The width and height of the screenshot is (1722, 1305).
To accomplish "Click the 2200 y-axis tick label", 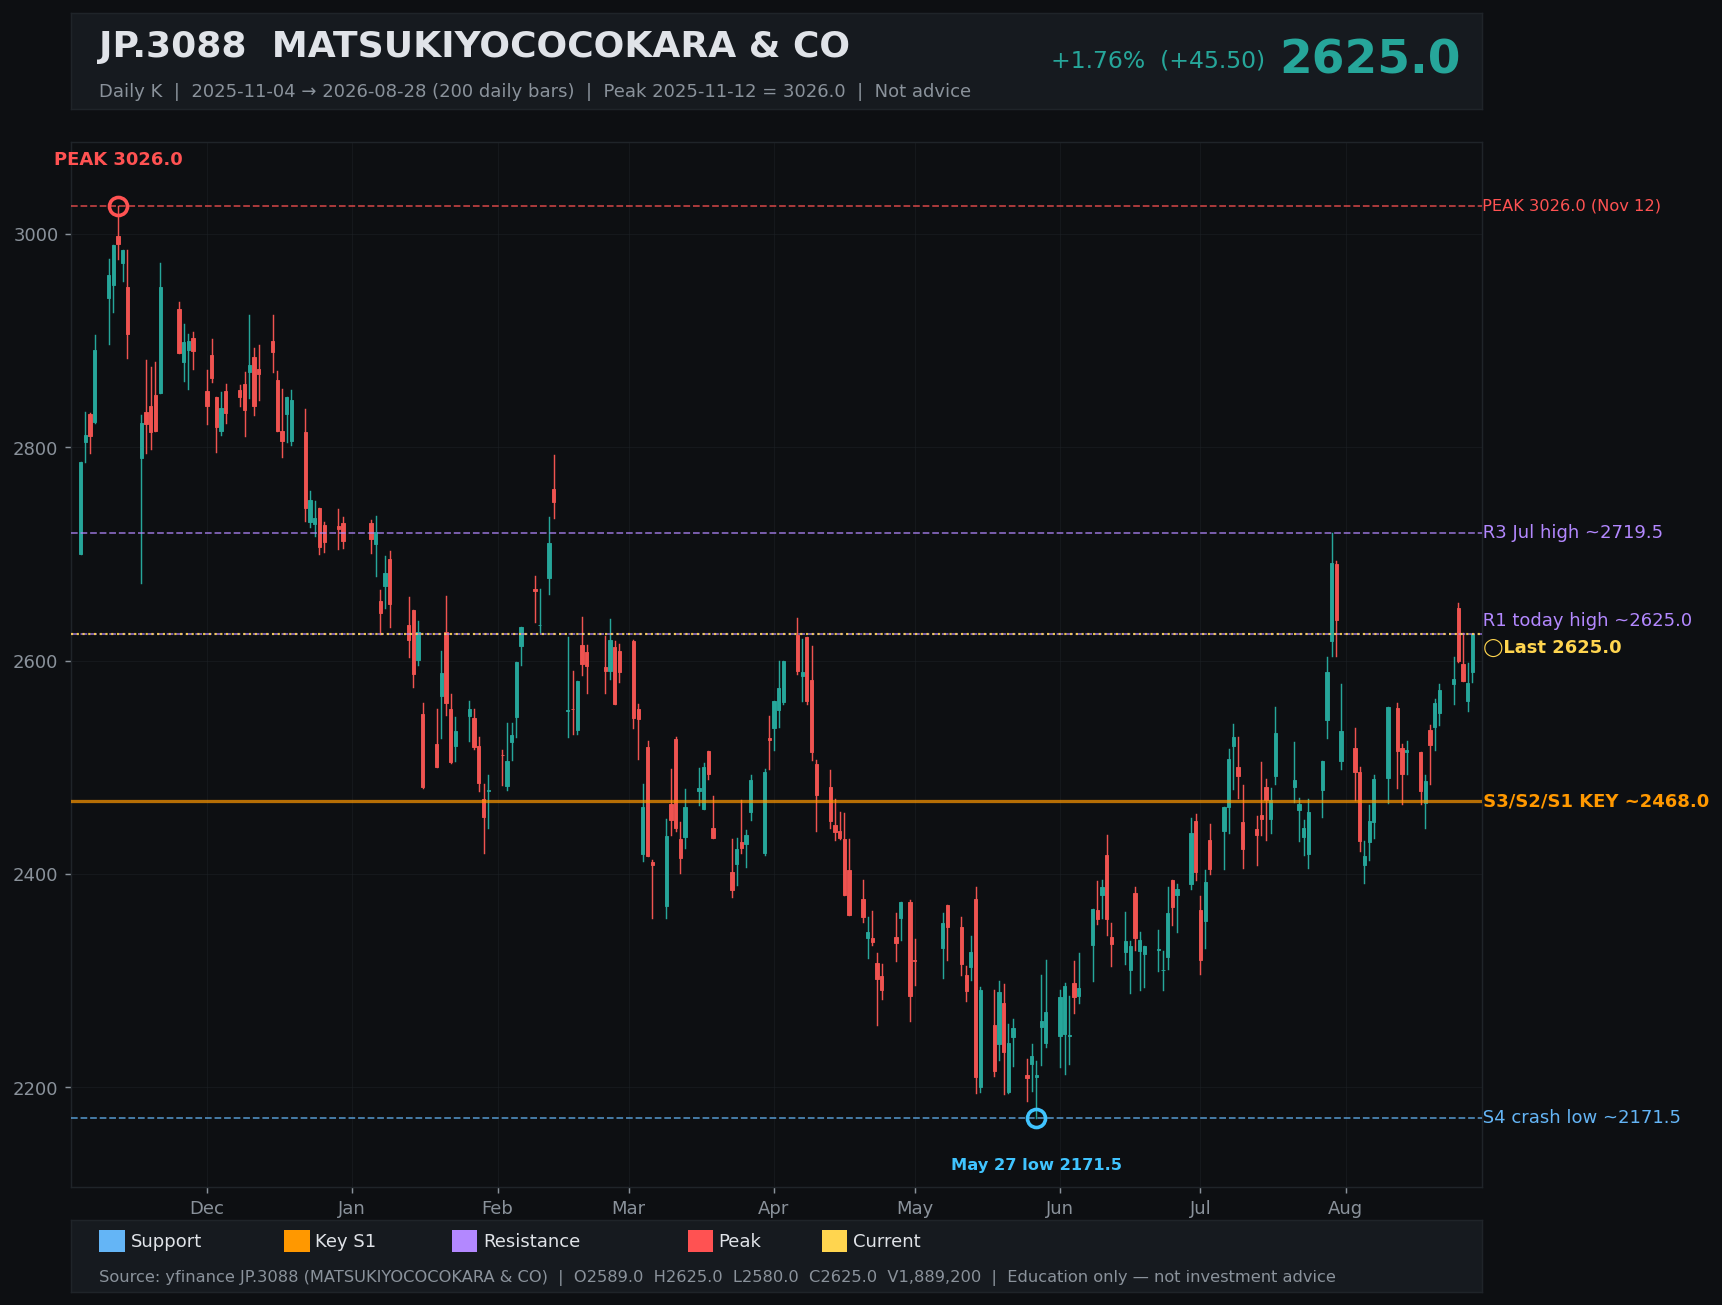I will click(36, 1088).
